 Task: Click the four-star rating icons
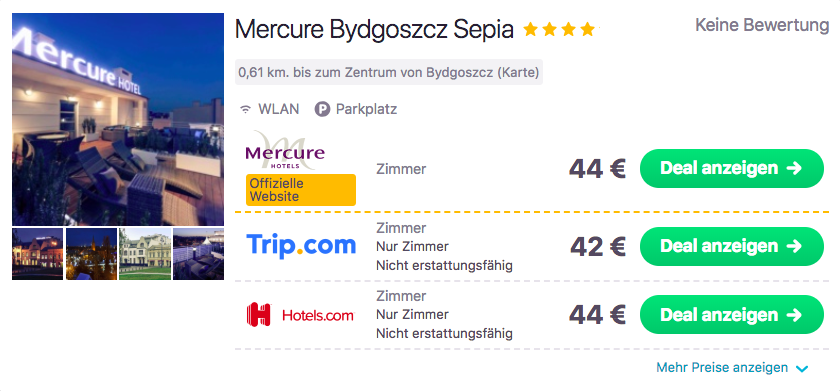559,29
